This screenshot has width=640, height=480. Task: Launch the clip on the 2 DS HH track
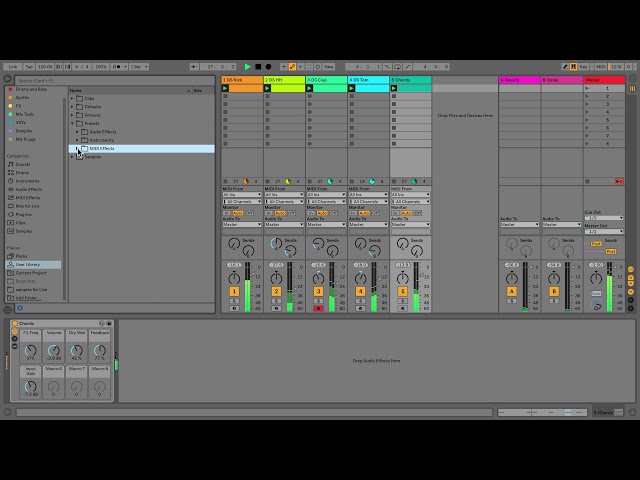pyautogui.click(x=267, y=88)
